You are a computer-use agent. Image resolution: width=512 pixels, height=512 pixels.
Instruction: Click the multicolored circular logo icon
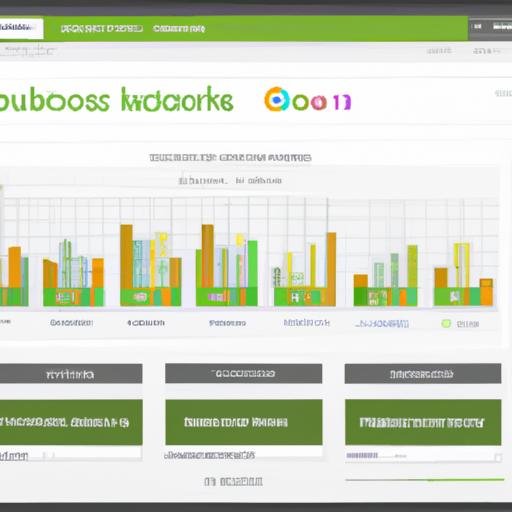[277, 99]
